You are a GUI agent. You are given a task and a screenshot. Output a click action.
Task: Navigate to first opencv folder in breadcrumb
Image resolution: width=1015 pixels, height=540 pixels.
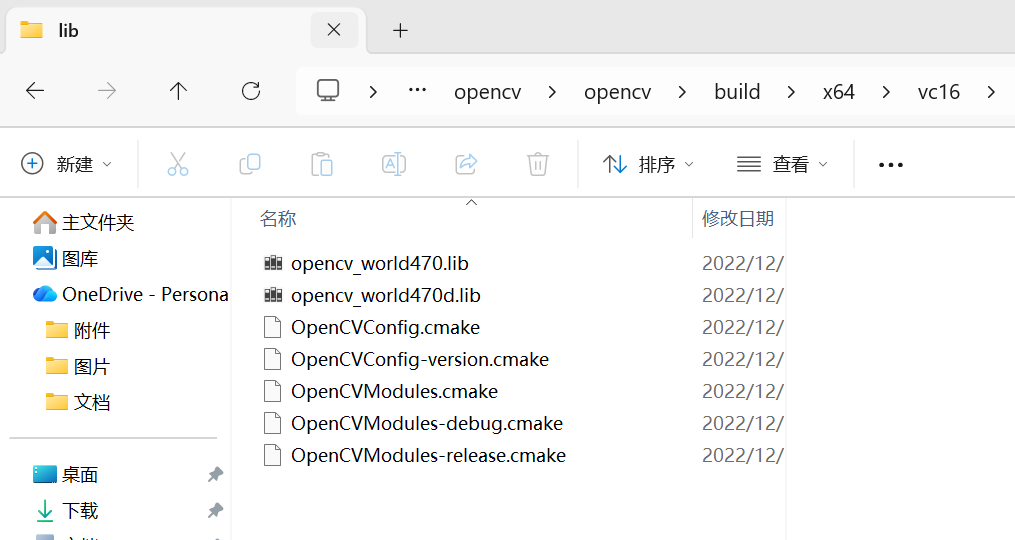[487, 92]
